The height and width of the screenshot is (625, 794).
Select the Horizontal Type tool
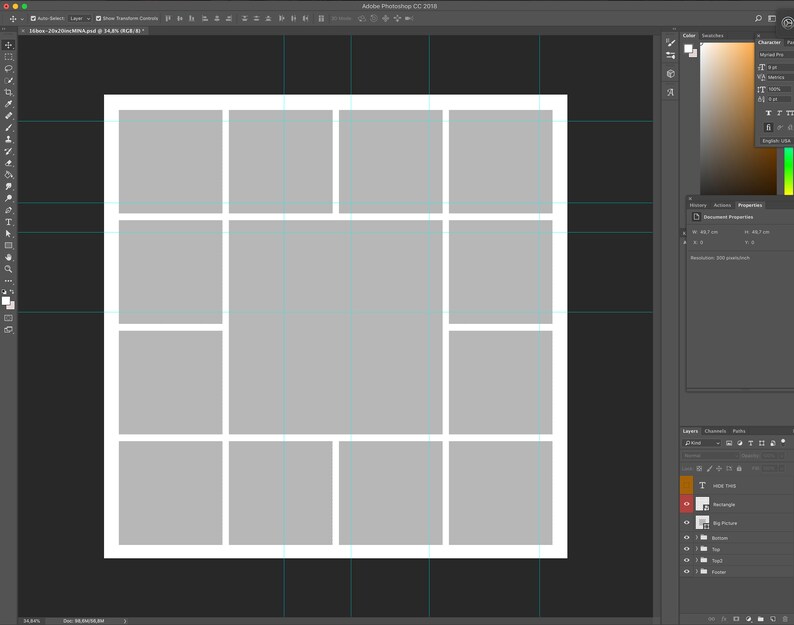pos(9,222)
